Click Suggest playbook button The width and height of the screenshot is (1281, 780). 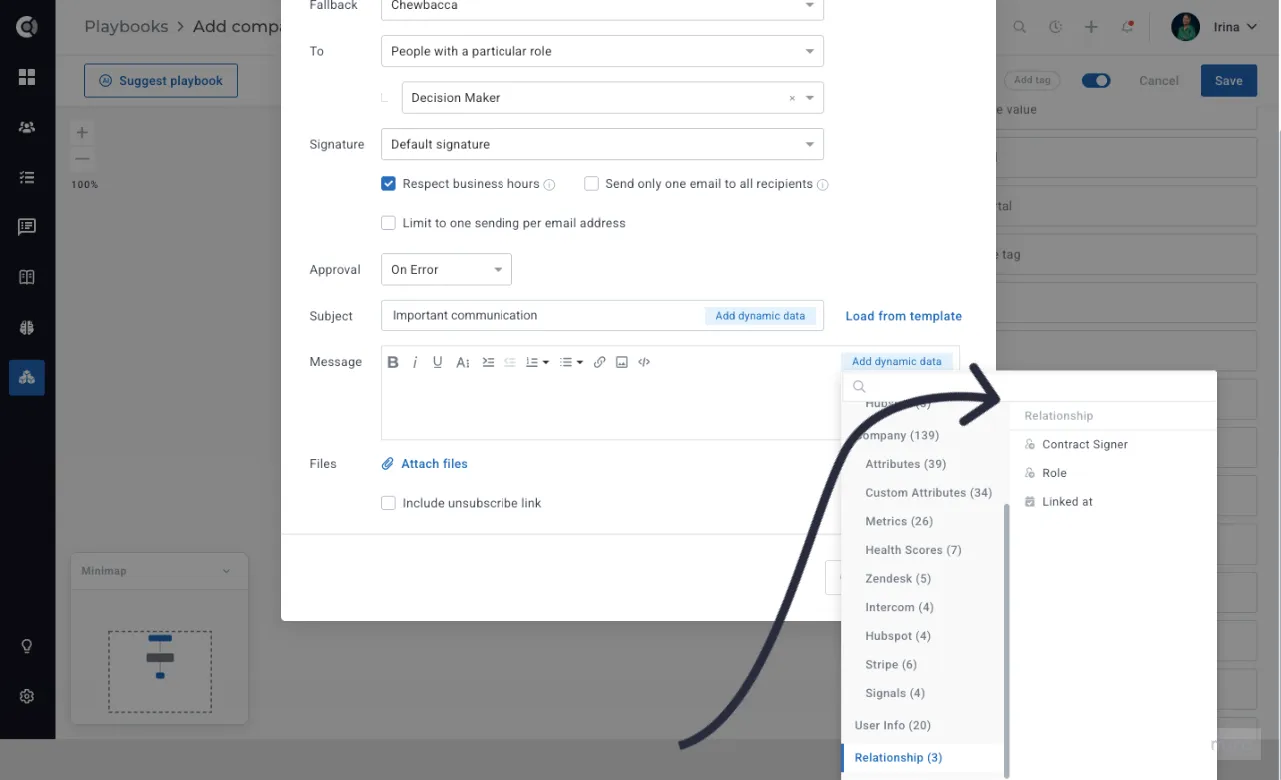[x=161, y=81]
